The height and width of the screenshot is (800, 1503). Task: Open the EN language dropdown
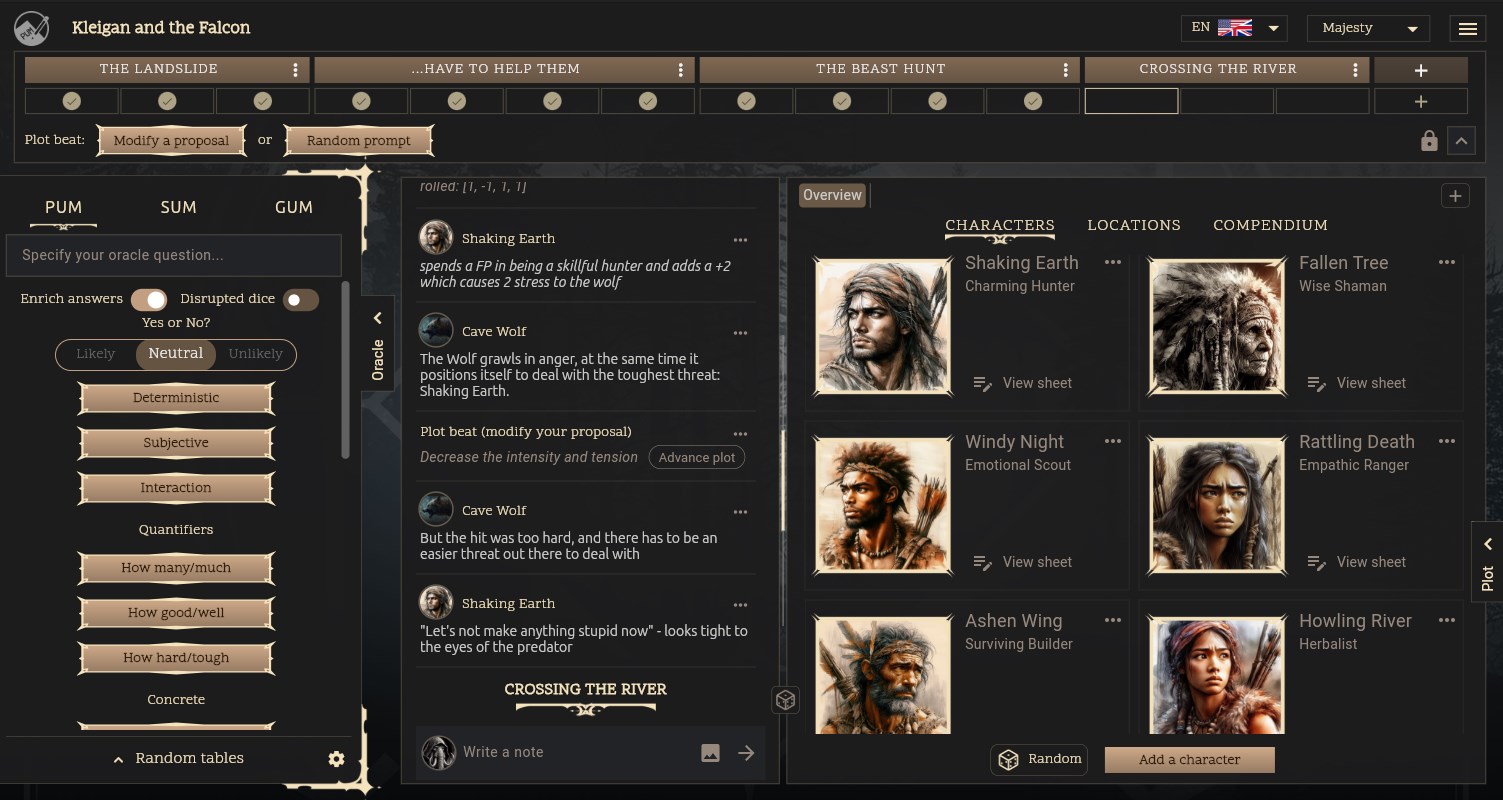[1234, 27]
